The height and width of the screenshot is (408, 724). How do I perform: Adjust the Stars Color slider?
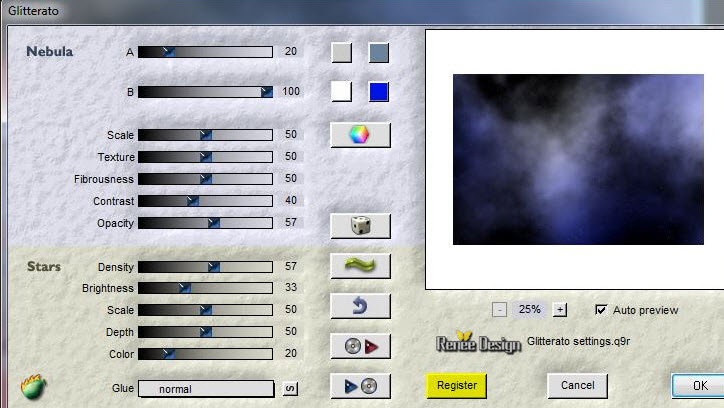click(x=205, y=354)
